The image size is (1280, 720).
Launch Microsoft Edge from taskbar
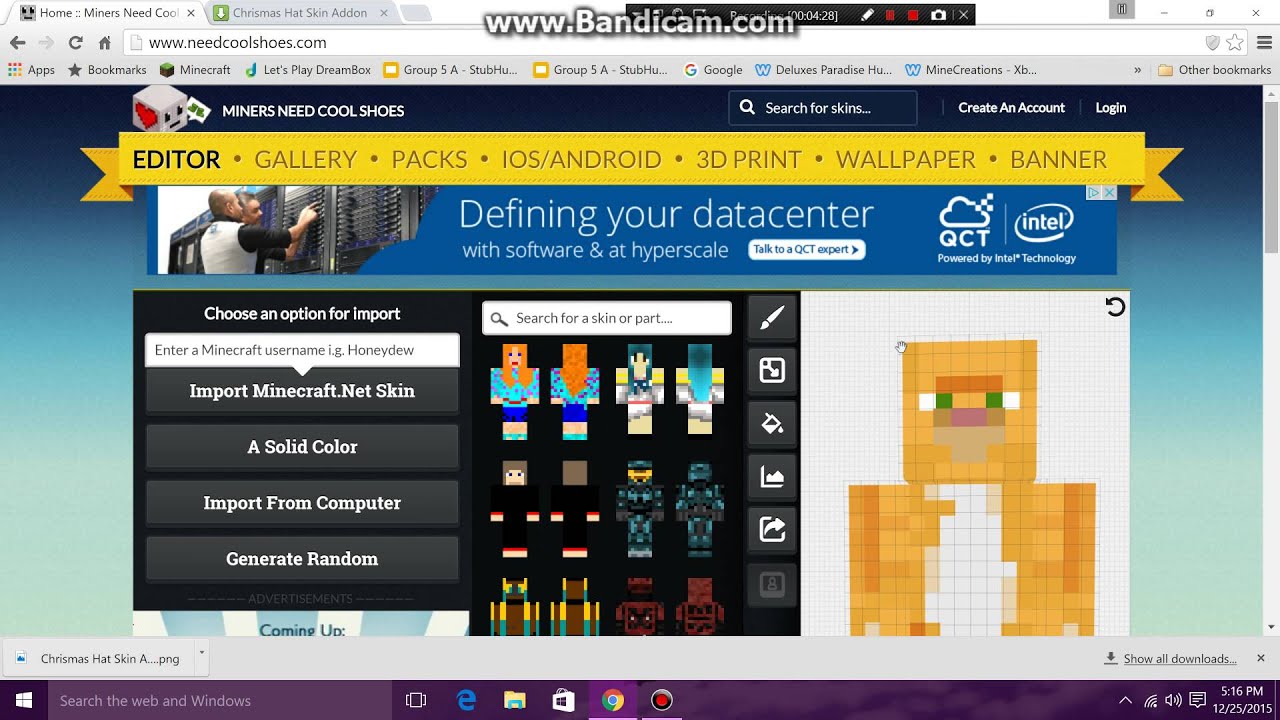[x=466, y=700]
